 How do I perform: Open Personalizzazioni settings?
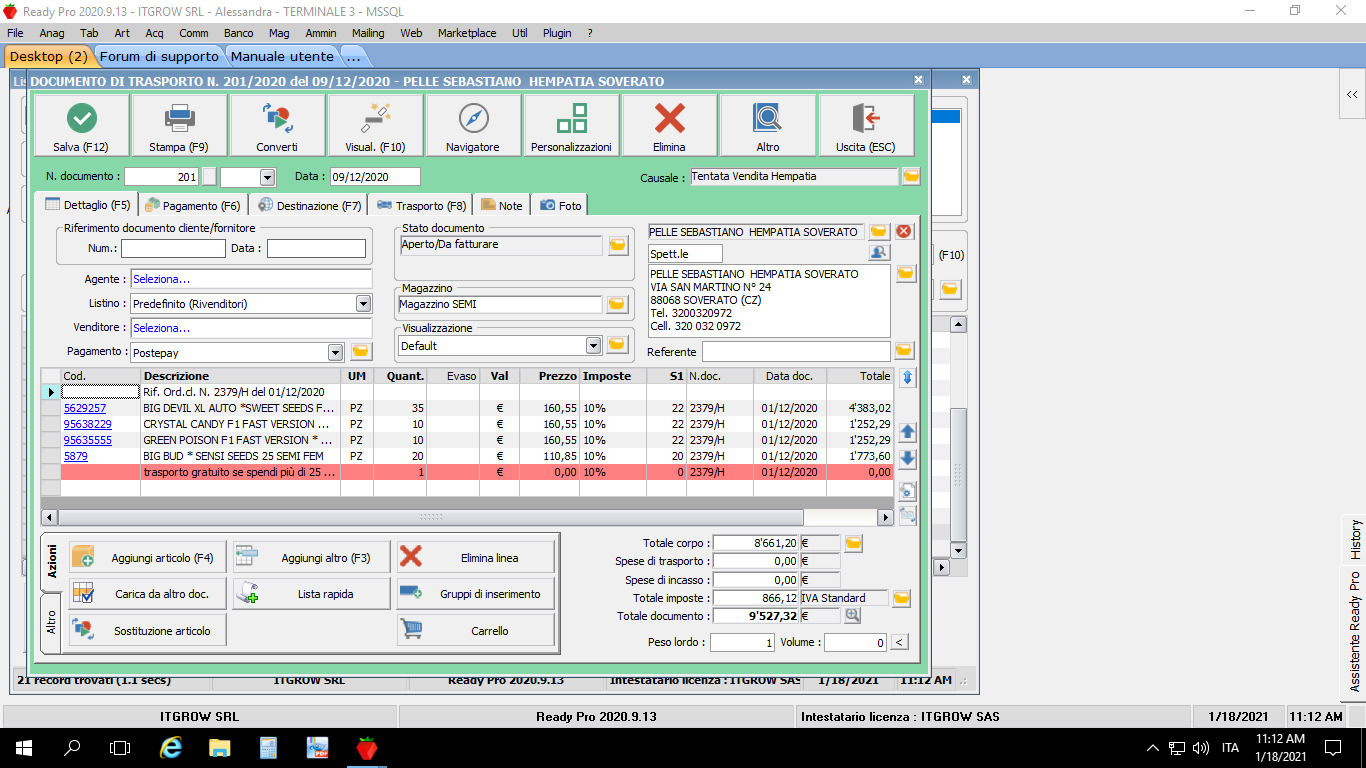click(571, 125)
